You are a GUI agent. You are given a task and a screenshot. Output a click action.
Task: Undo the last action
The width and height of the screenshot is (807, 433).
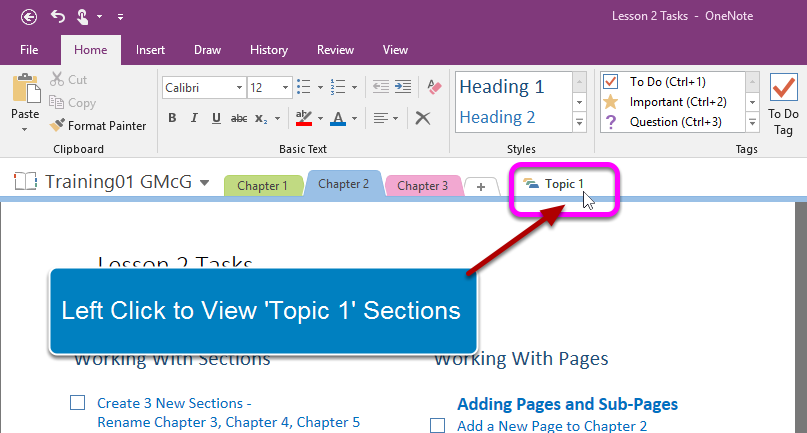pyautogui.click(x=58, y=16)
